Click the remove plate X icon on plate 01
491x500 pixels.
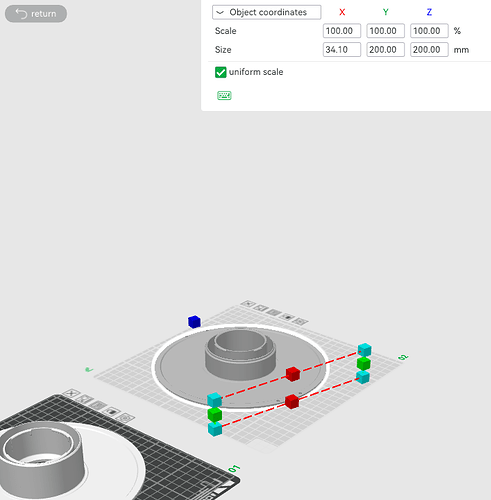(x=71, y=393)
